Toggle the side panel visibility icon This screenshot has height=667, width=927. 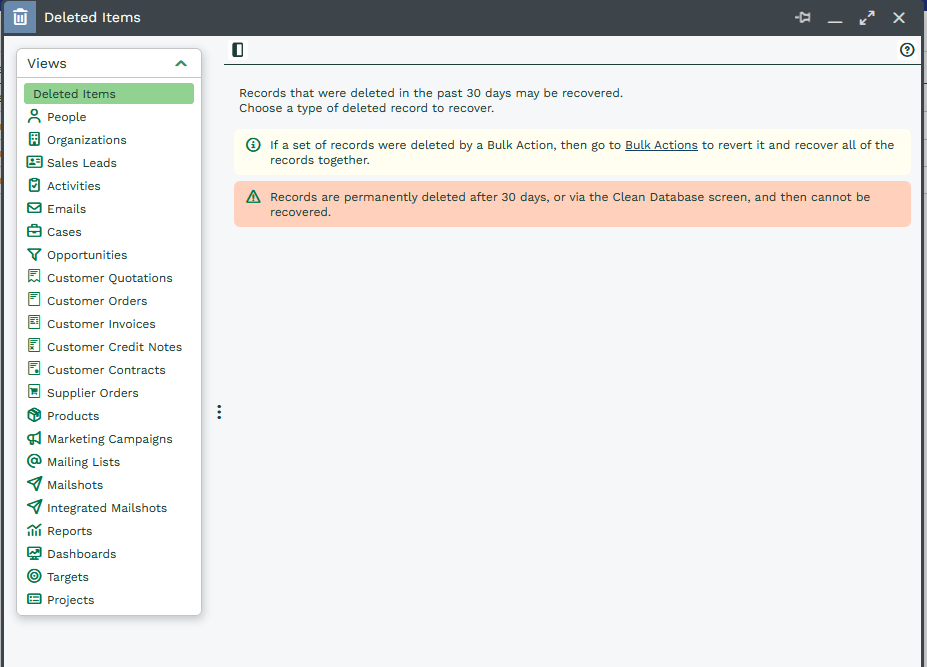click(237, 50)
